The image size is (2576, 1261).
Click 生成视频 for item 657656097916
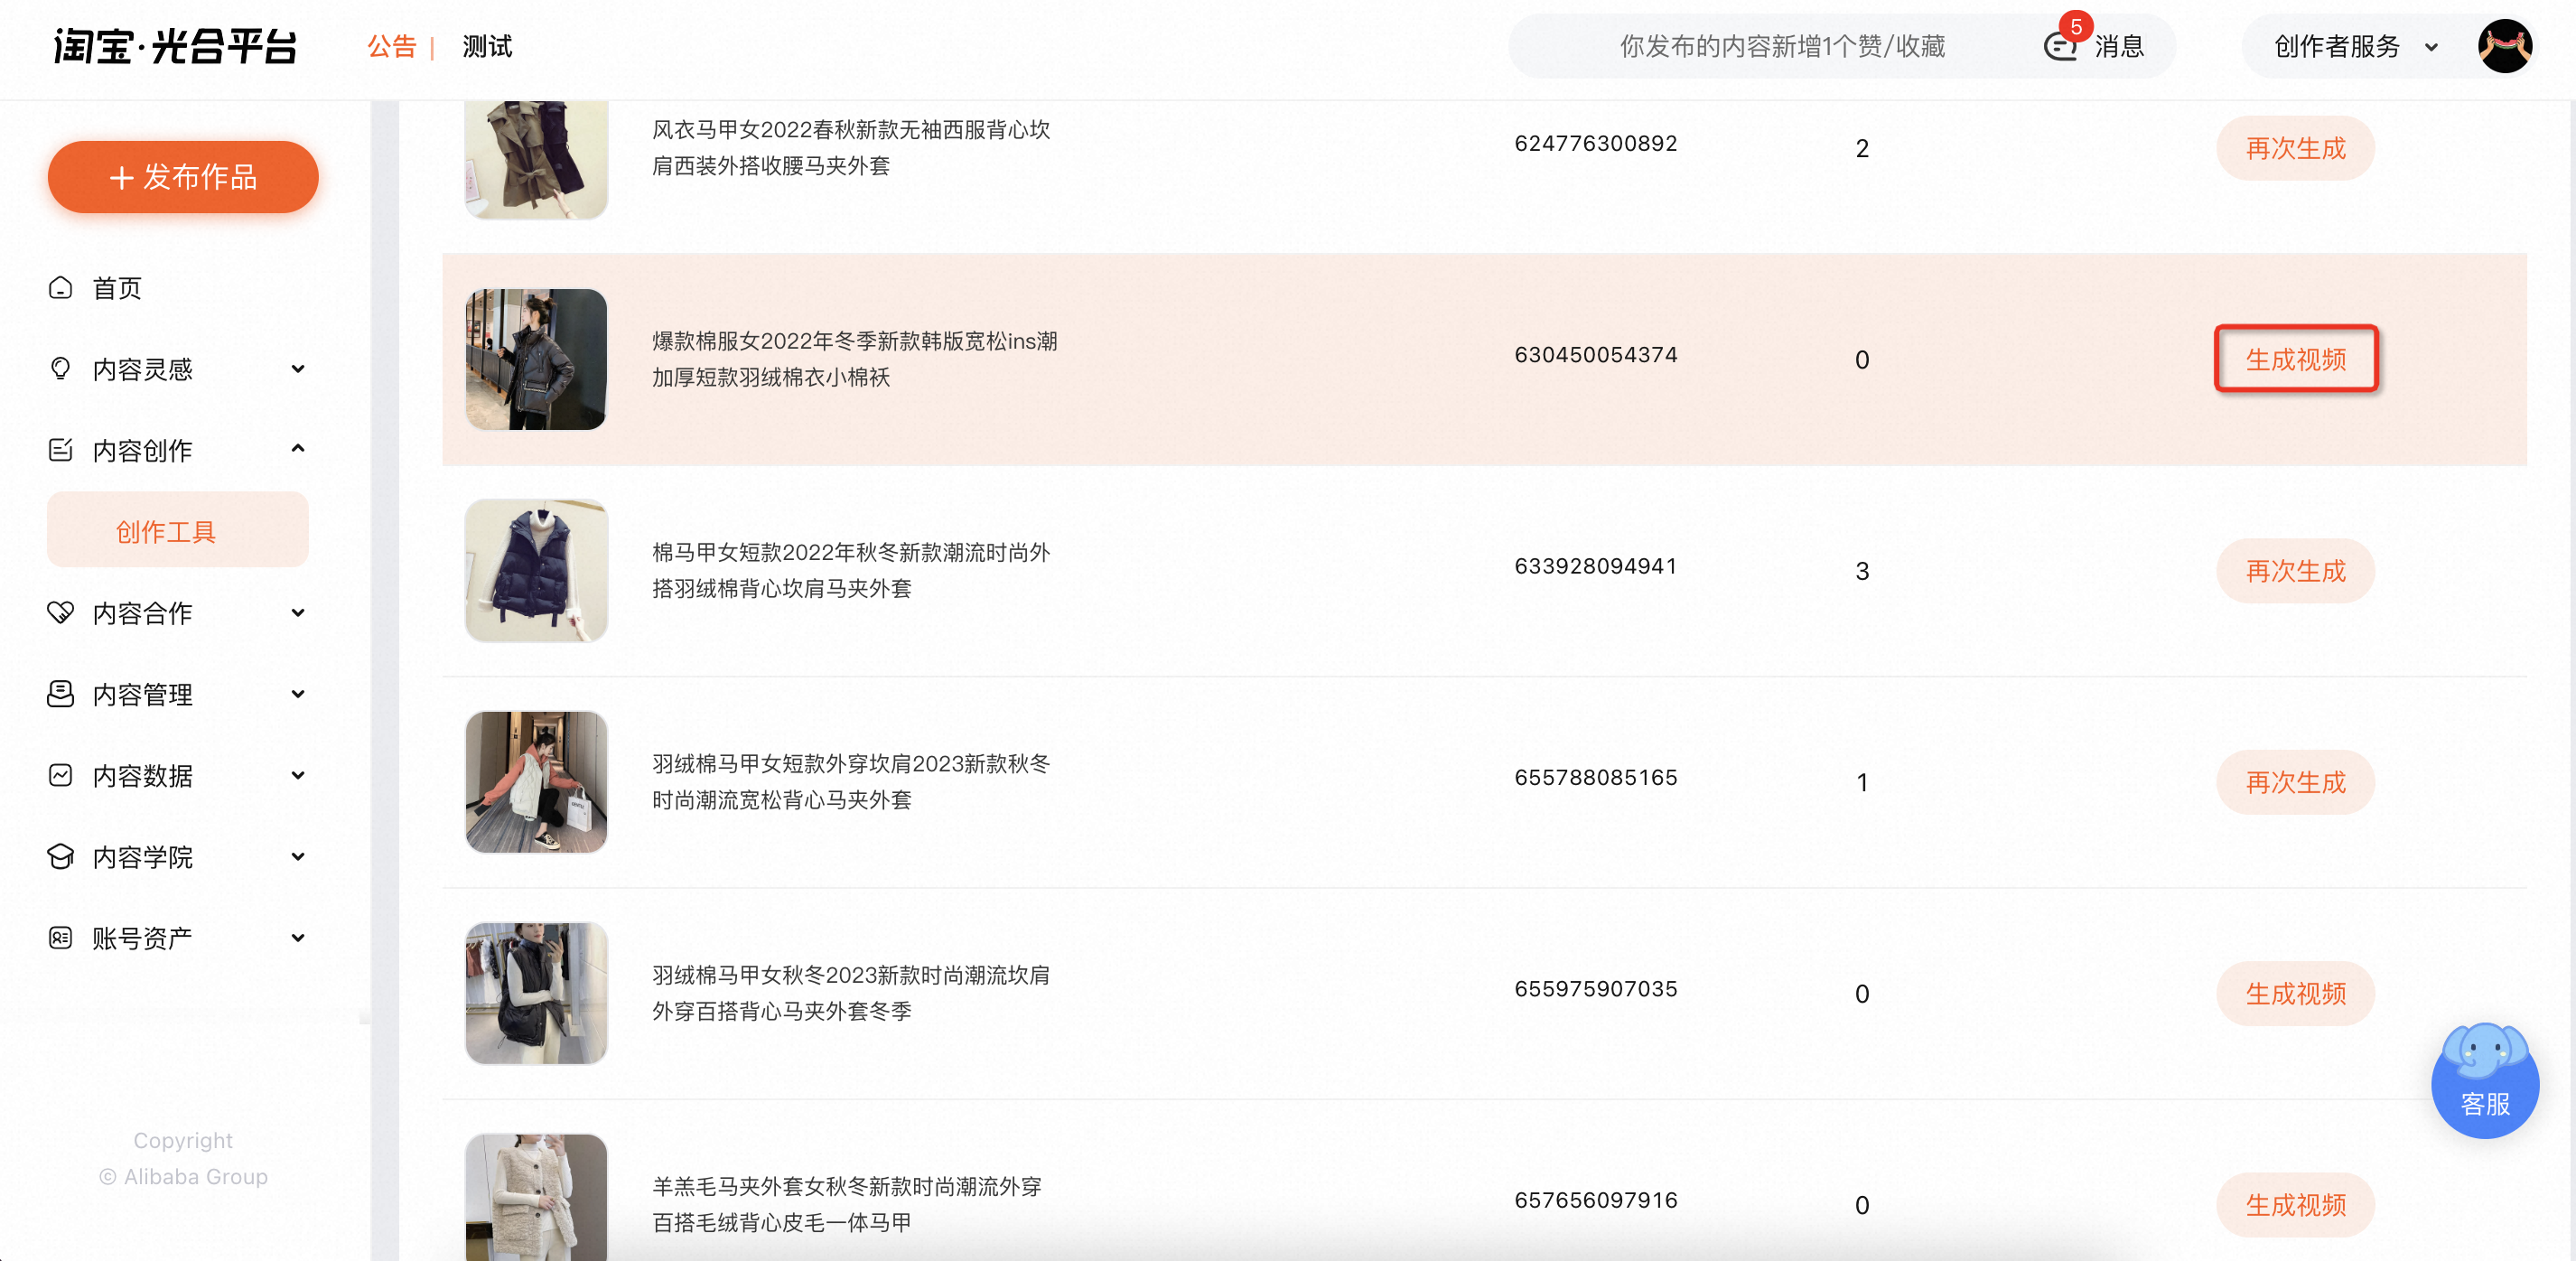pos(2295,1204)
